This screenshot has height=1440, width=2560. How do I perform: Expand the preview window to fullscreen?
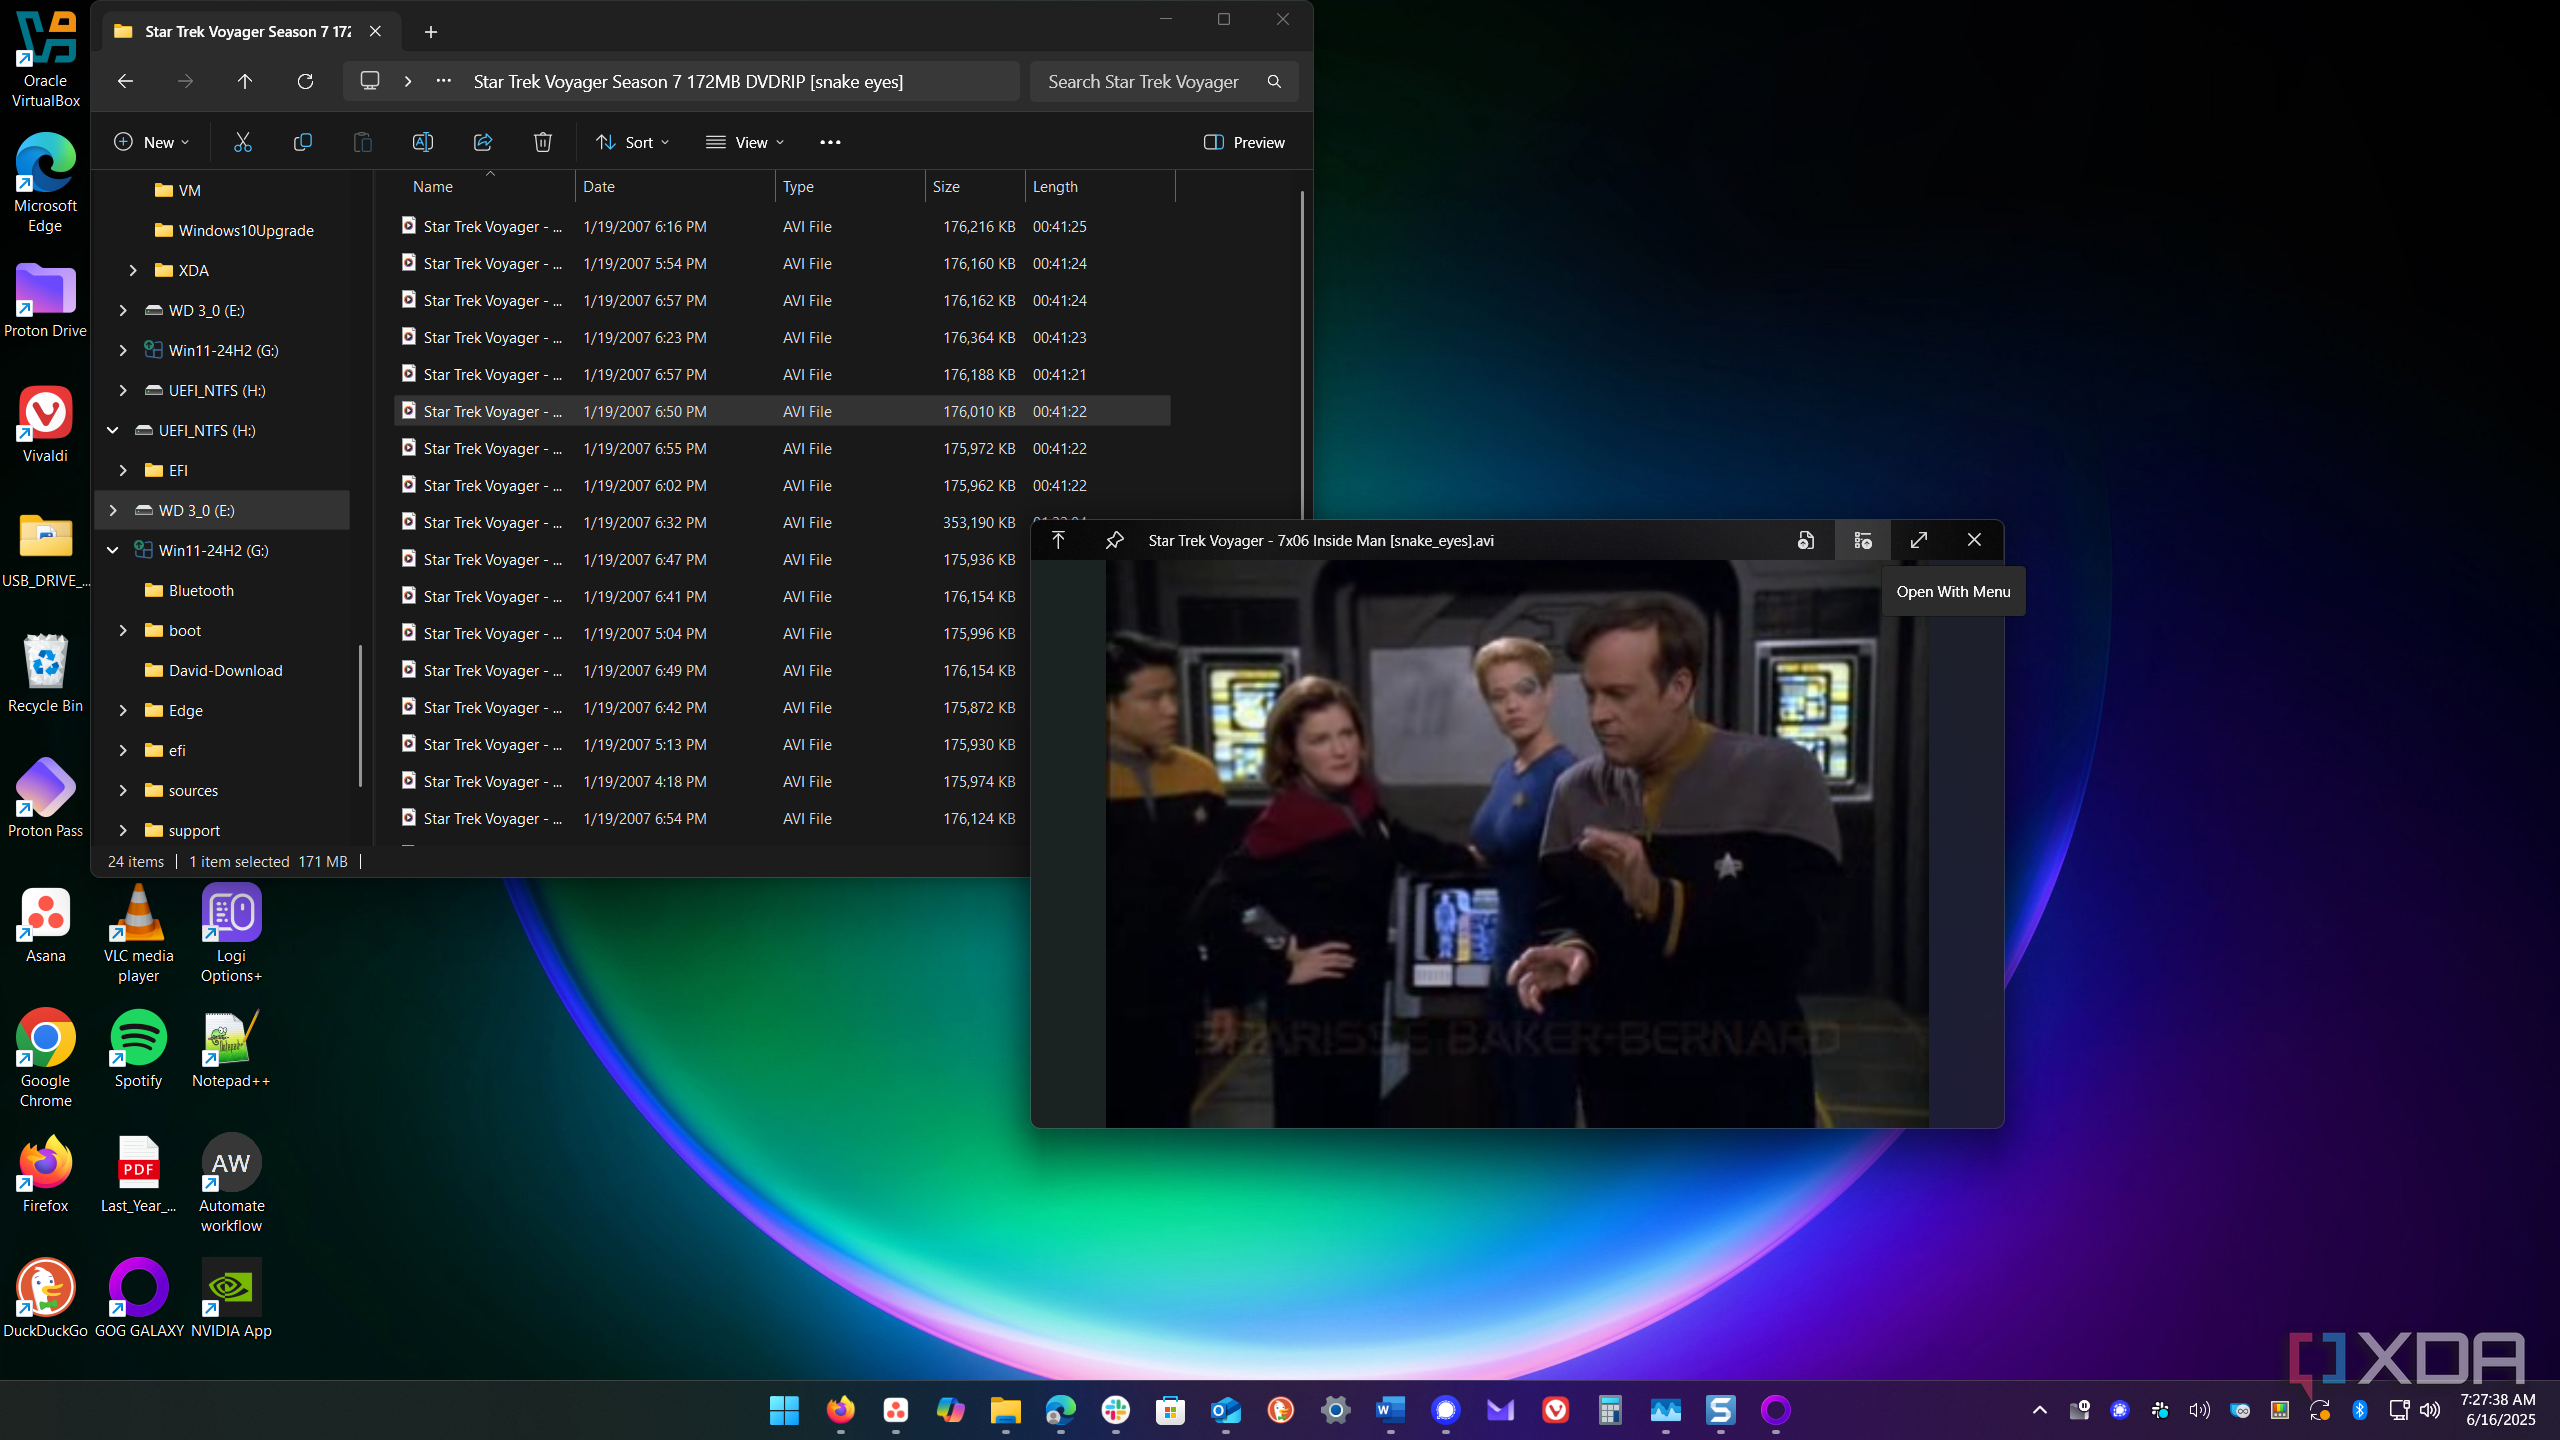(x=1918, y=540)
